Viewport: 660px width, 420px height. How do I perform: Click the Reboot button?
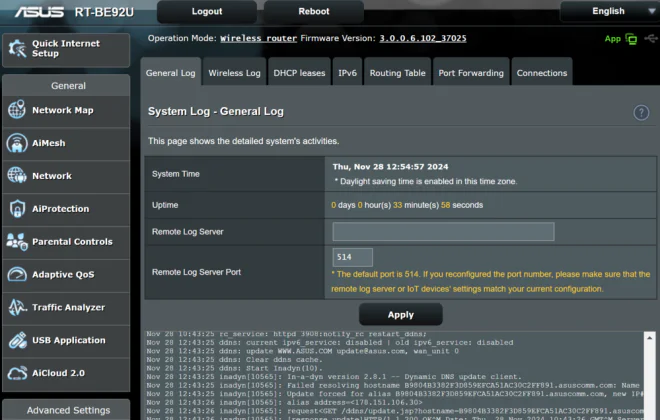coord(314,11)
